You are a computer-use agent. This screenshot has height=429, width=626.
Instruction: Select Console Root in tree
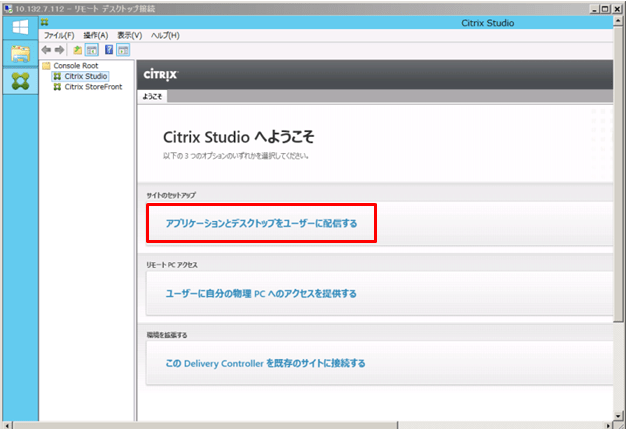[76, 65]
